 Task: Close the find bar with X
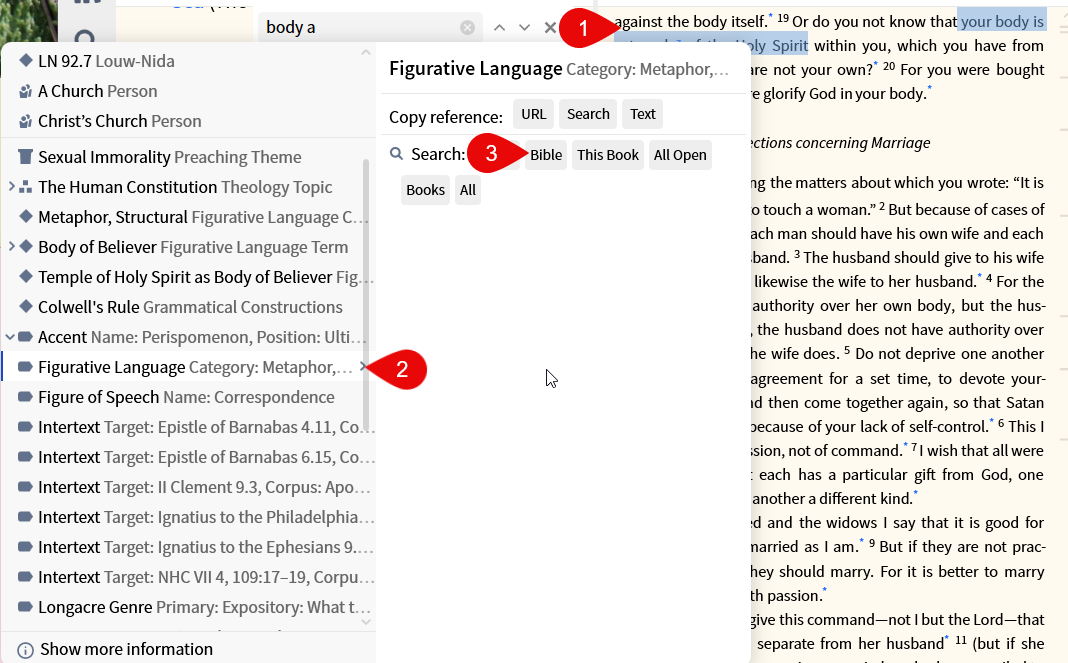pos(550,27)
